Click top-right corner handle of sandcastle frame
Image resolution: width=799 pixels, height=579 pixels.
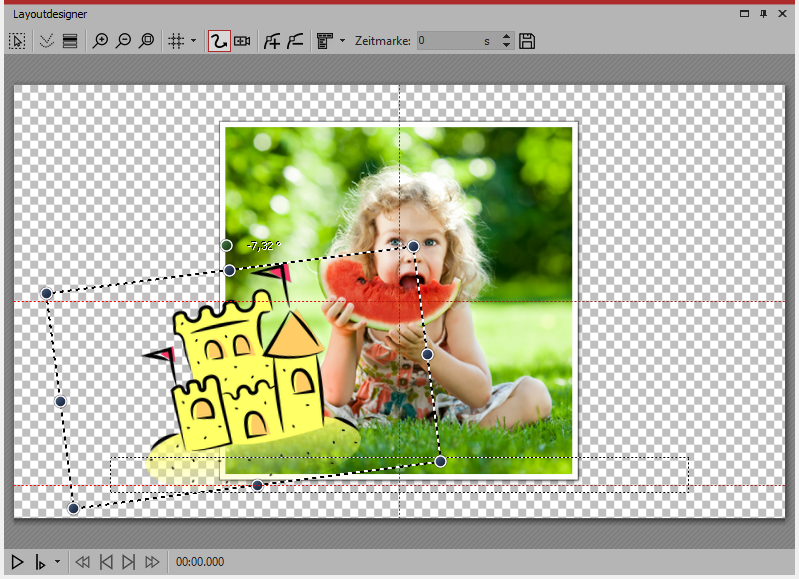click(413, 247)
